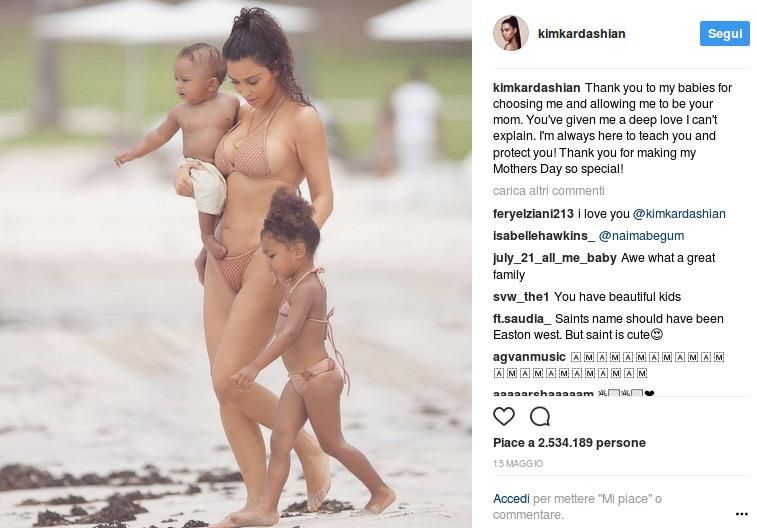
Task: Click the main beach photo
Action: coord(236,264)
